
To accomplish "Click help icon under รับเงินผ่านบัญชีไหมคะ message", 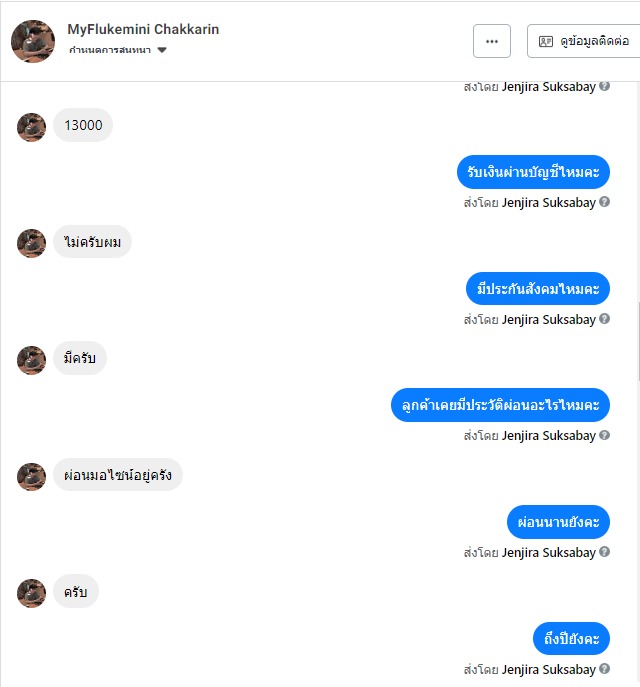I will coord(605,202).
